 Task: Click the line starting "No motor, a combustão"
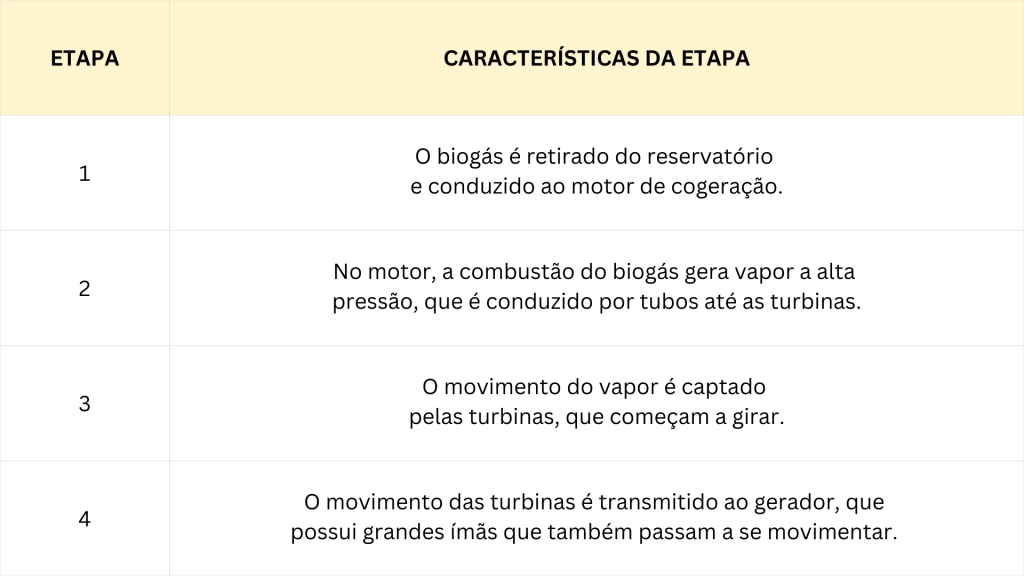pos(595,273)
